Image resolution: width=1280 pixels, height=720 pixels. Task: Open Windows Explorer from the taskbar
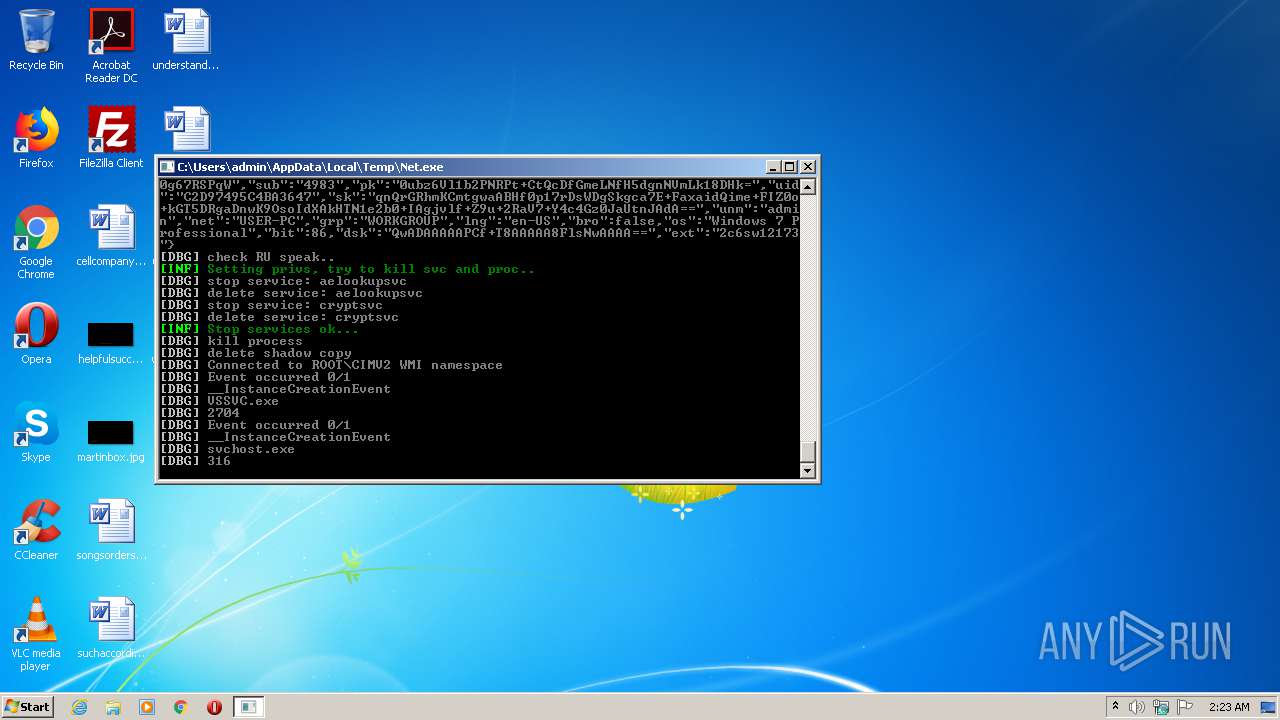point(113,707)
